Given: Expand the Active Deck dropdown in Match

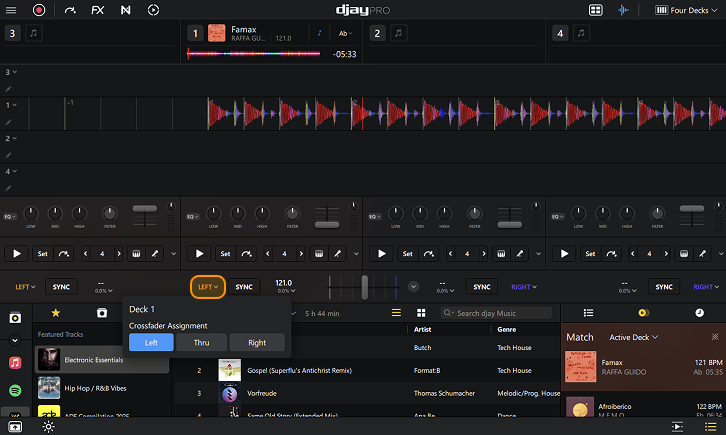Looking at the screenshot, I should pyautogui.click(x=635, y=338).
